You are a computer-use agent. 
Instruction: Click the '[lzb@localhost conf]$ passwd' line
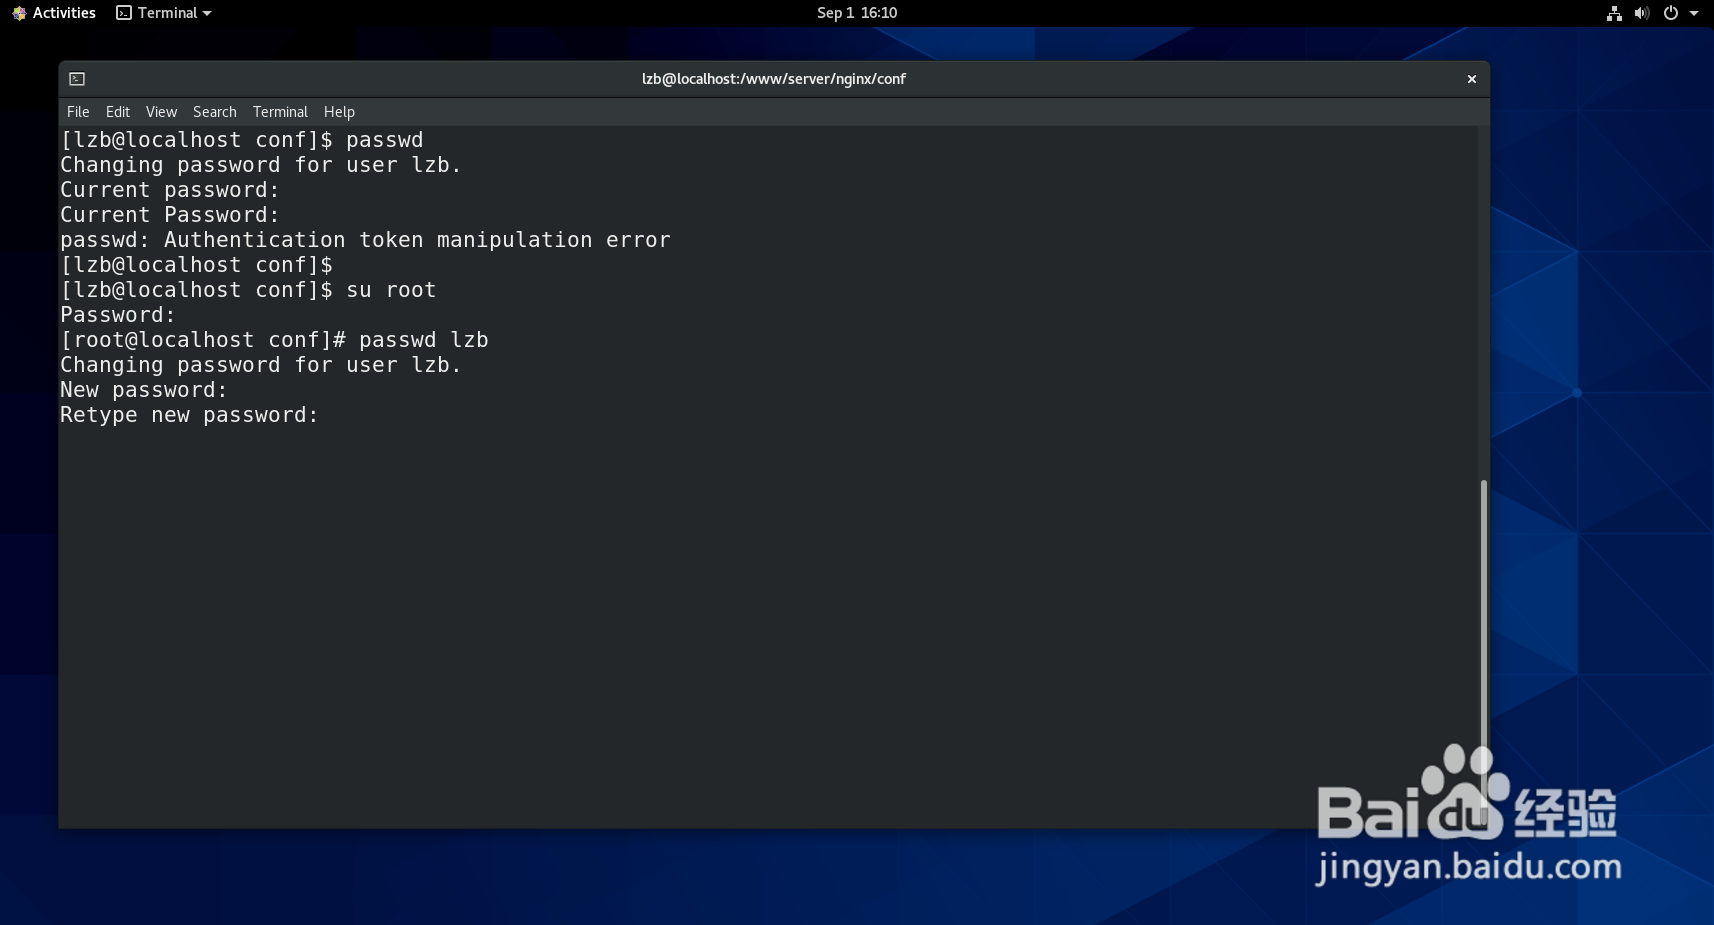tap(241, 140)
